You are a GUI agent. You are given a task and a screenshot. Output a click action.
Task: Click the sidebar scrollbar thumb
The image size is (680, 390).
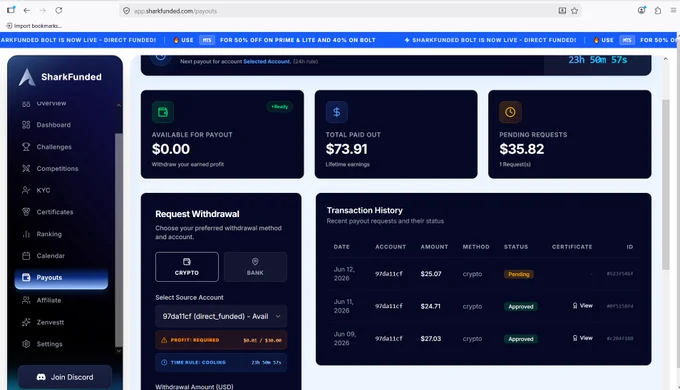click(x=118, y=240)
